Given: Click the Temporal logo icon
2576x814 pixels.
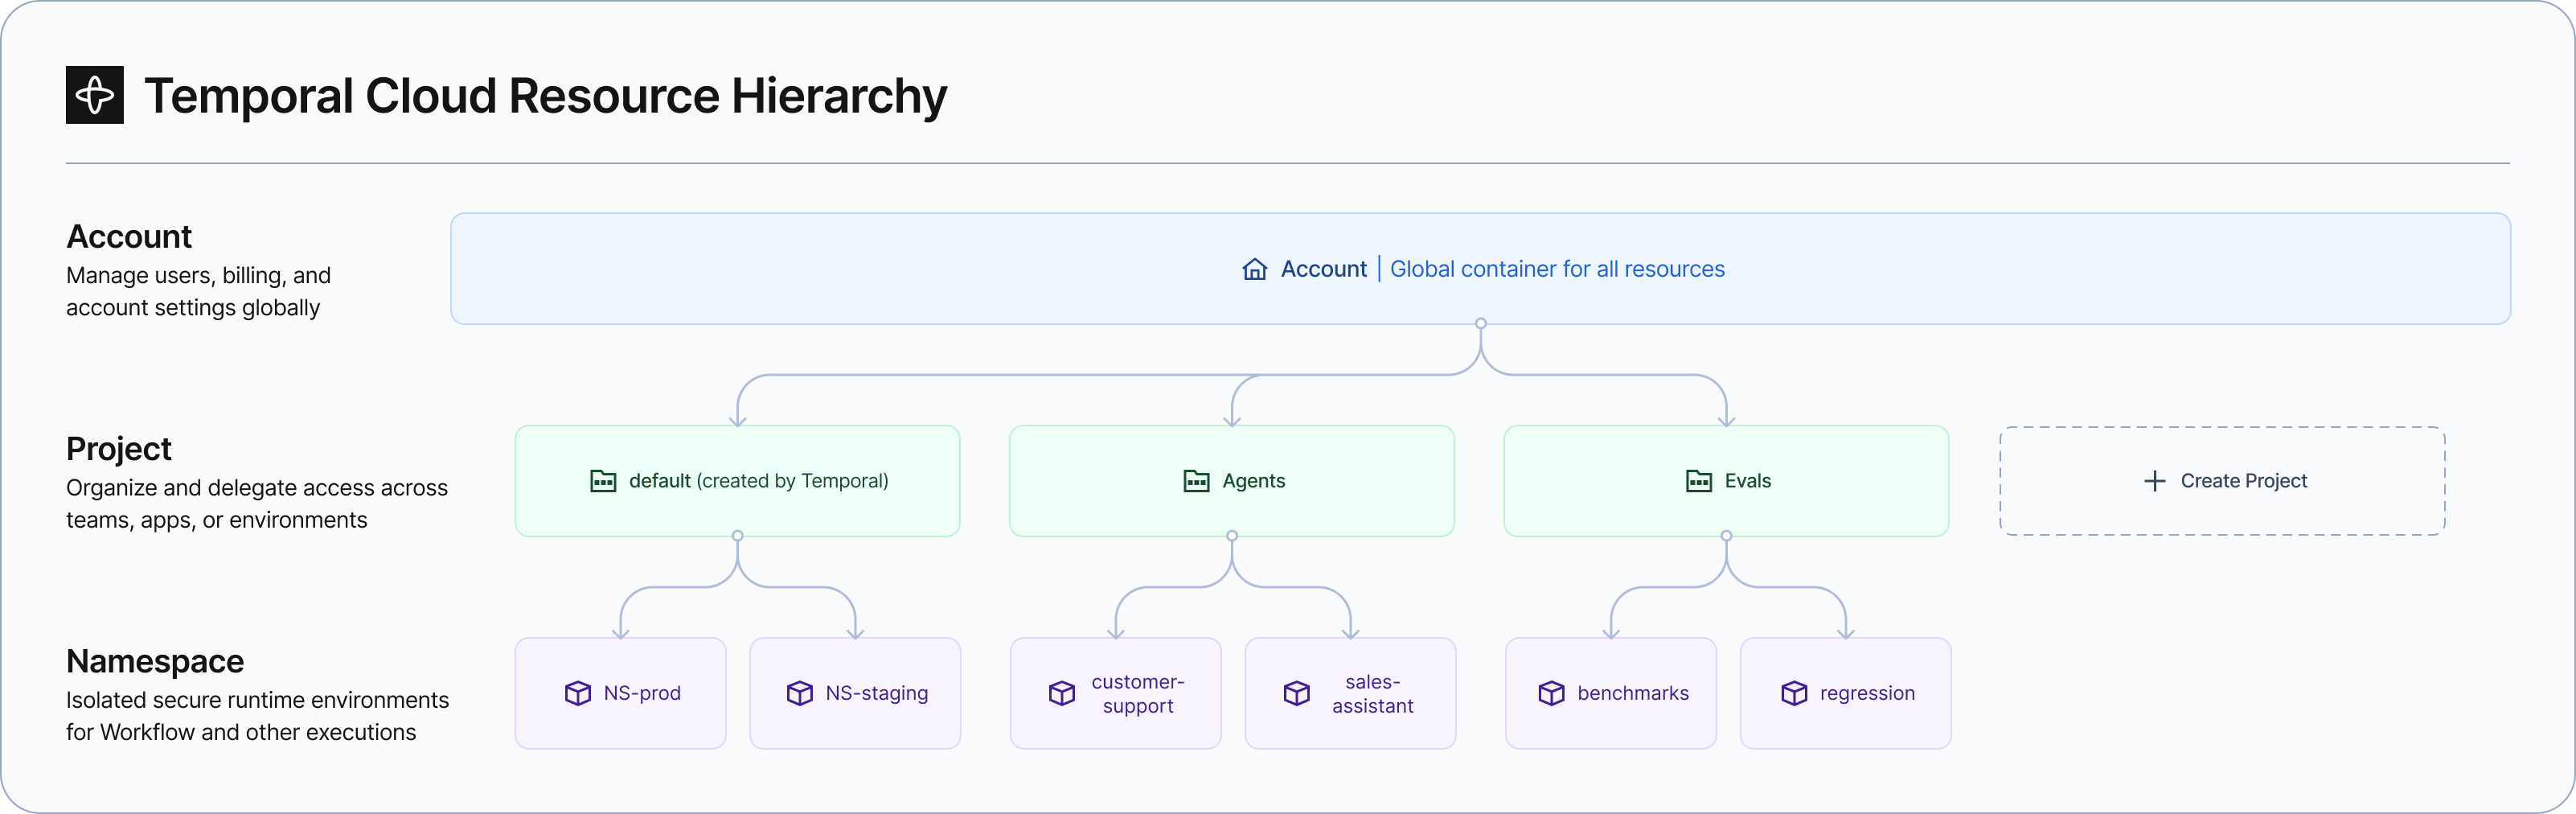Looking at the screenshot, I should 95,95.
